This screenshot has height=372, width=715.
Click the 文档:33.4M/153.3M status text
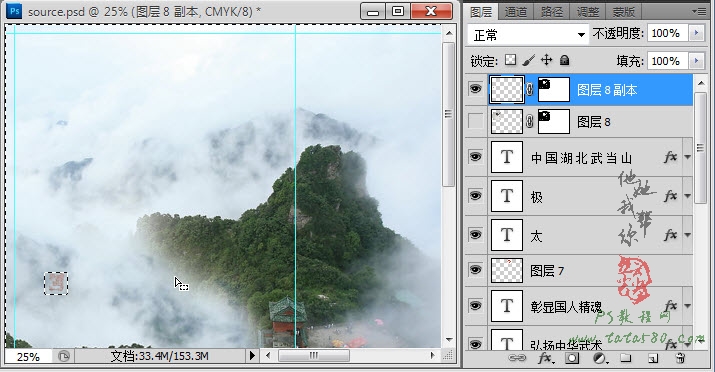159,356
